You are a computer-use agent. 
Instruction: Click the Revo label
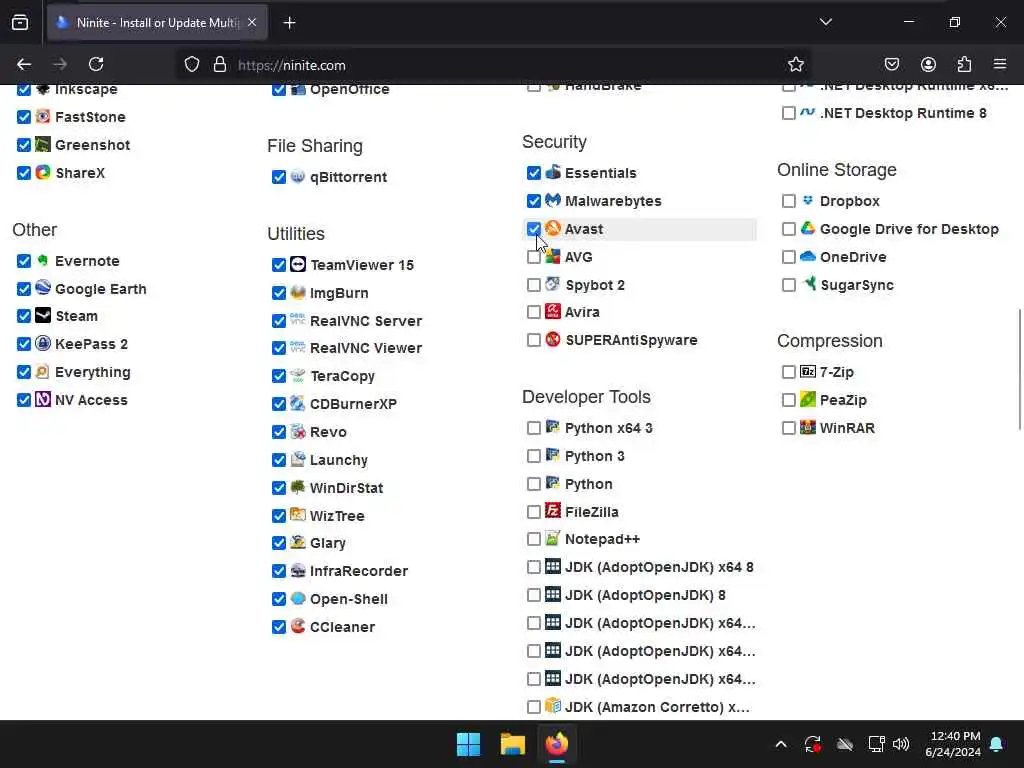[x=328, y=432]
